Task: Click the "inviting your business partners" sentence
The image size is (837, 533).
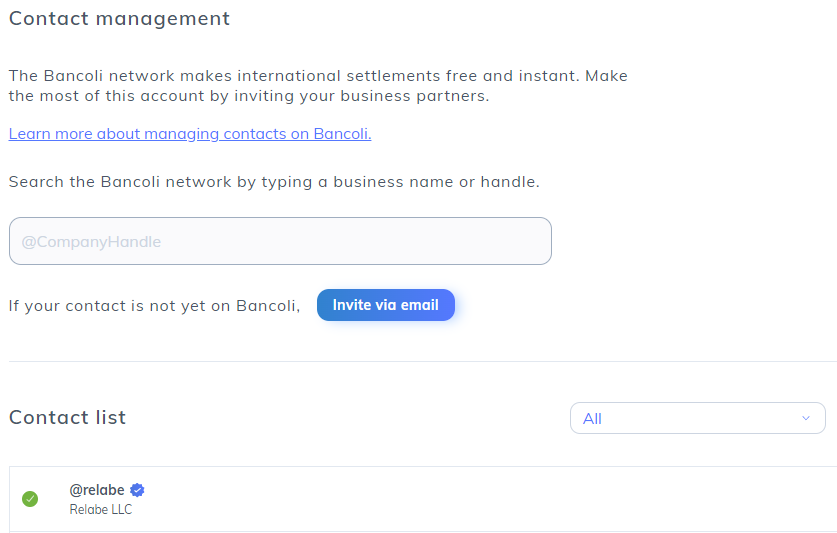Action: point(374,97)
